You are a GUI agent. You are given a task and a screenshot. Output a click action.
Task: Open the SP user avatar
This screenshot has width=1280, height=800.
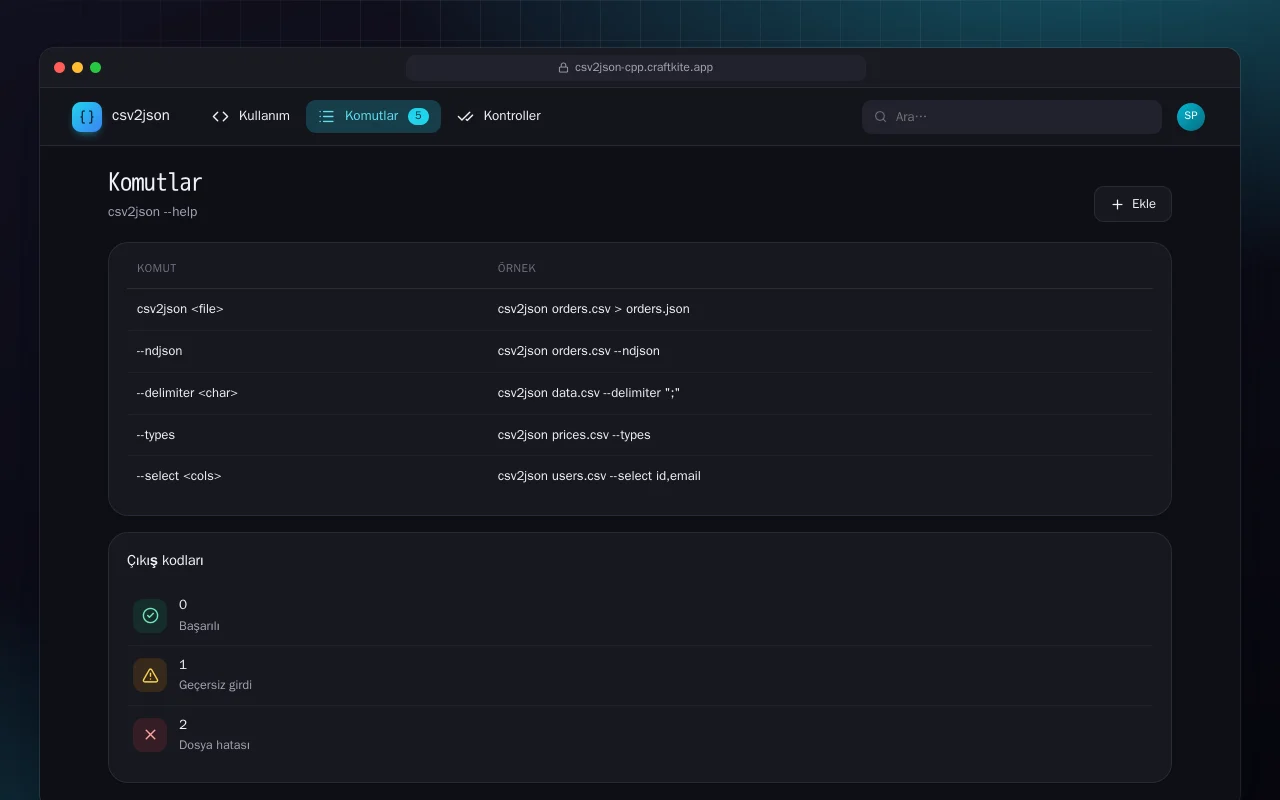coord(1191,117)
